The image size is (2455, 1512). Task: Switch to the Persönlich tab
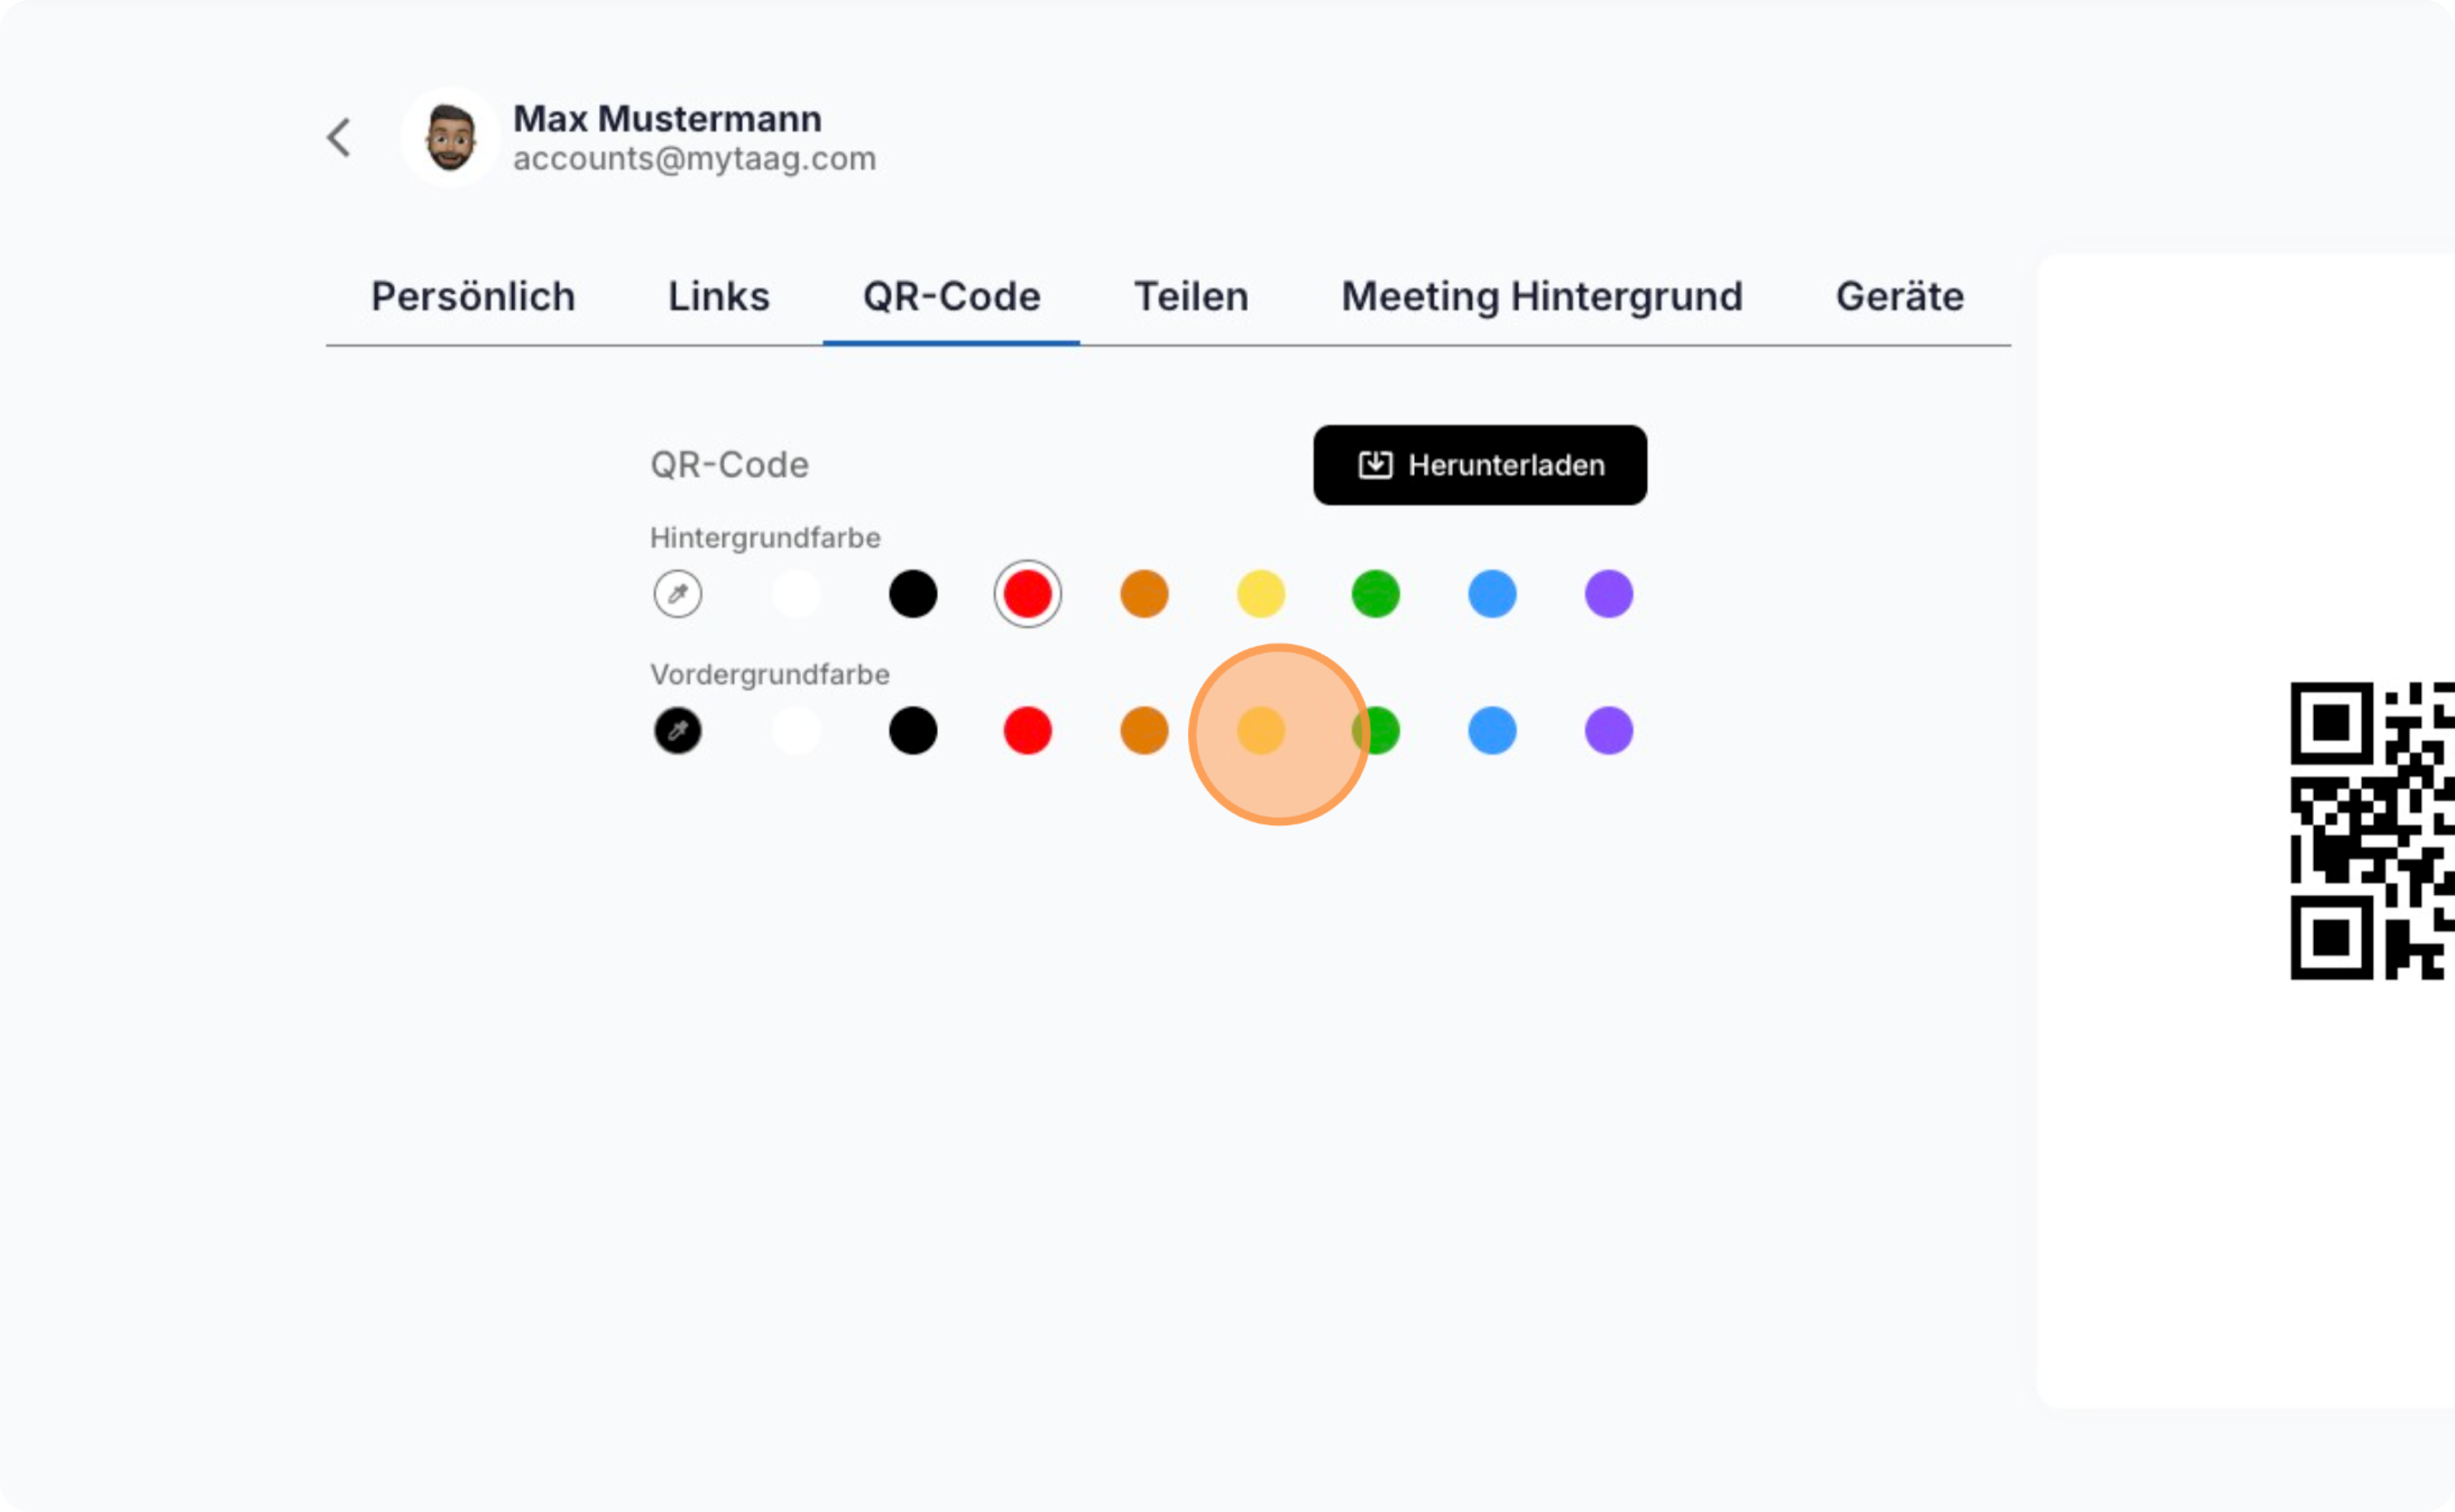click(473, 297)
